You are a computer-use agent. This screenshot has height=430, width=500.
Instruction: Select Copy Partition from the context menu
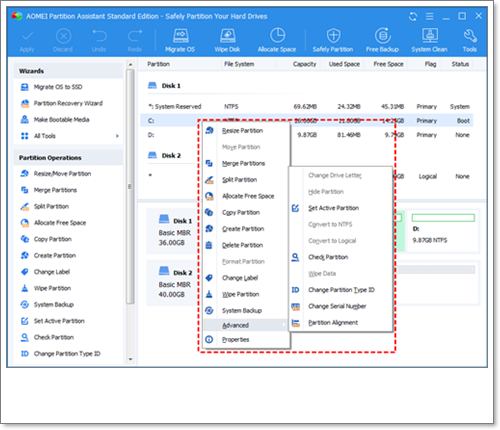coord(246,212)
